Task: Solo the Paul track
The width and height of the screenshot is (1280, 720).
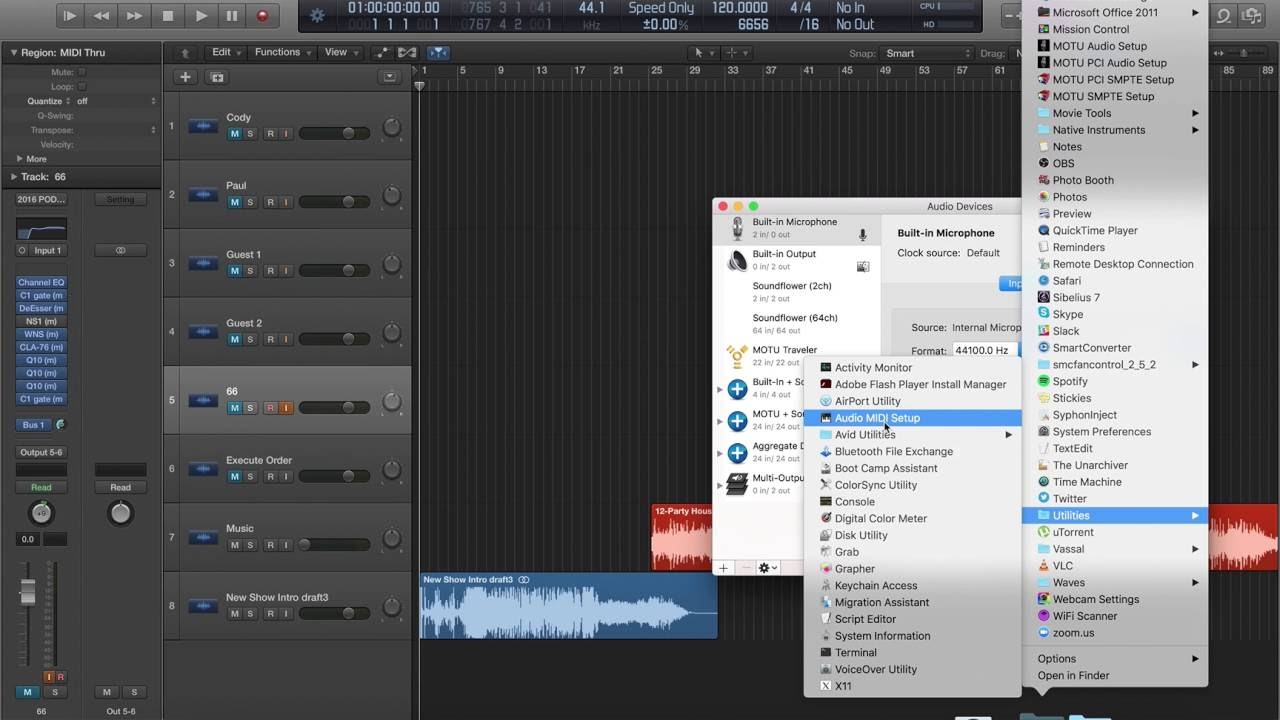Action: pyautogui.click(x=250, y=202)
